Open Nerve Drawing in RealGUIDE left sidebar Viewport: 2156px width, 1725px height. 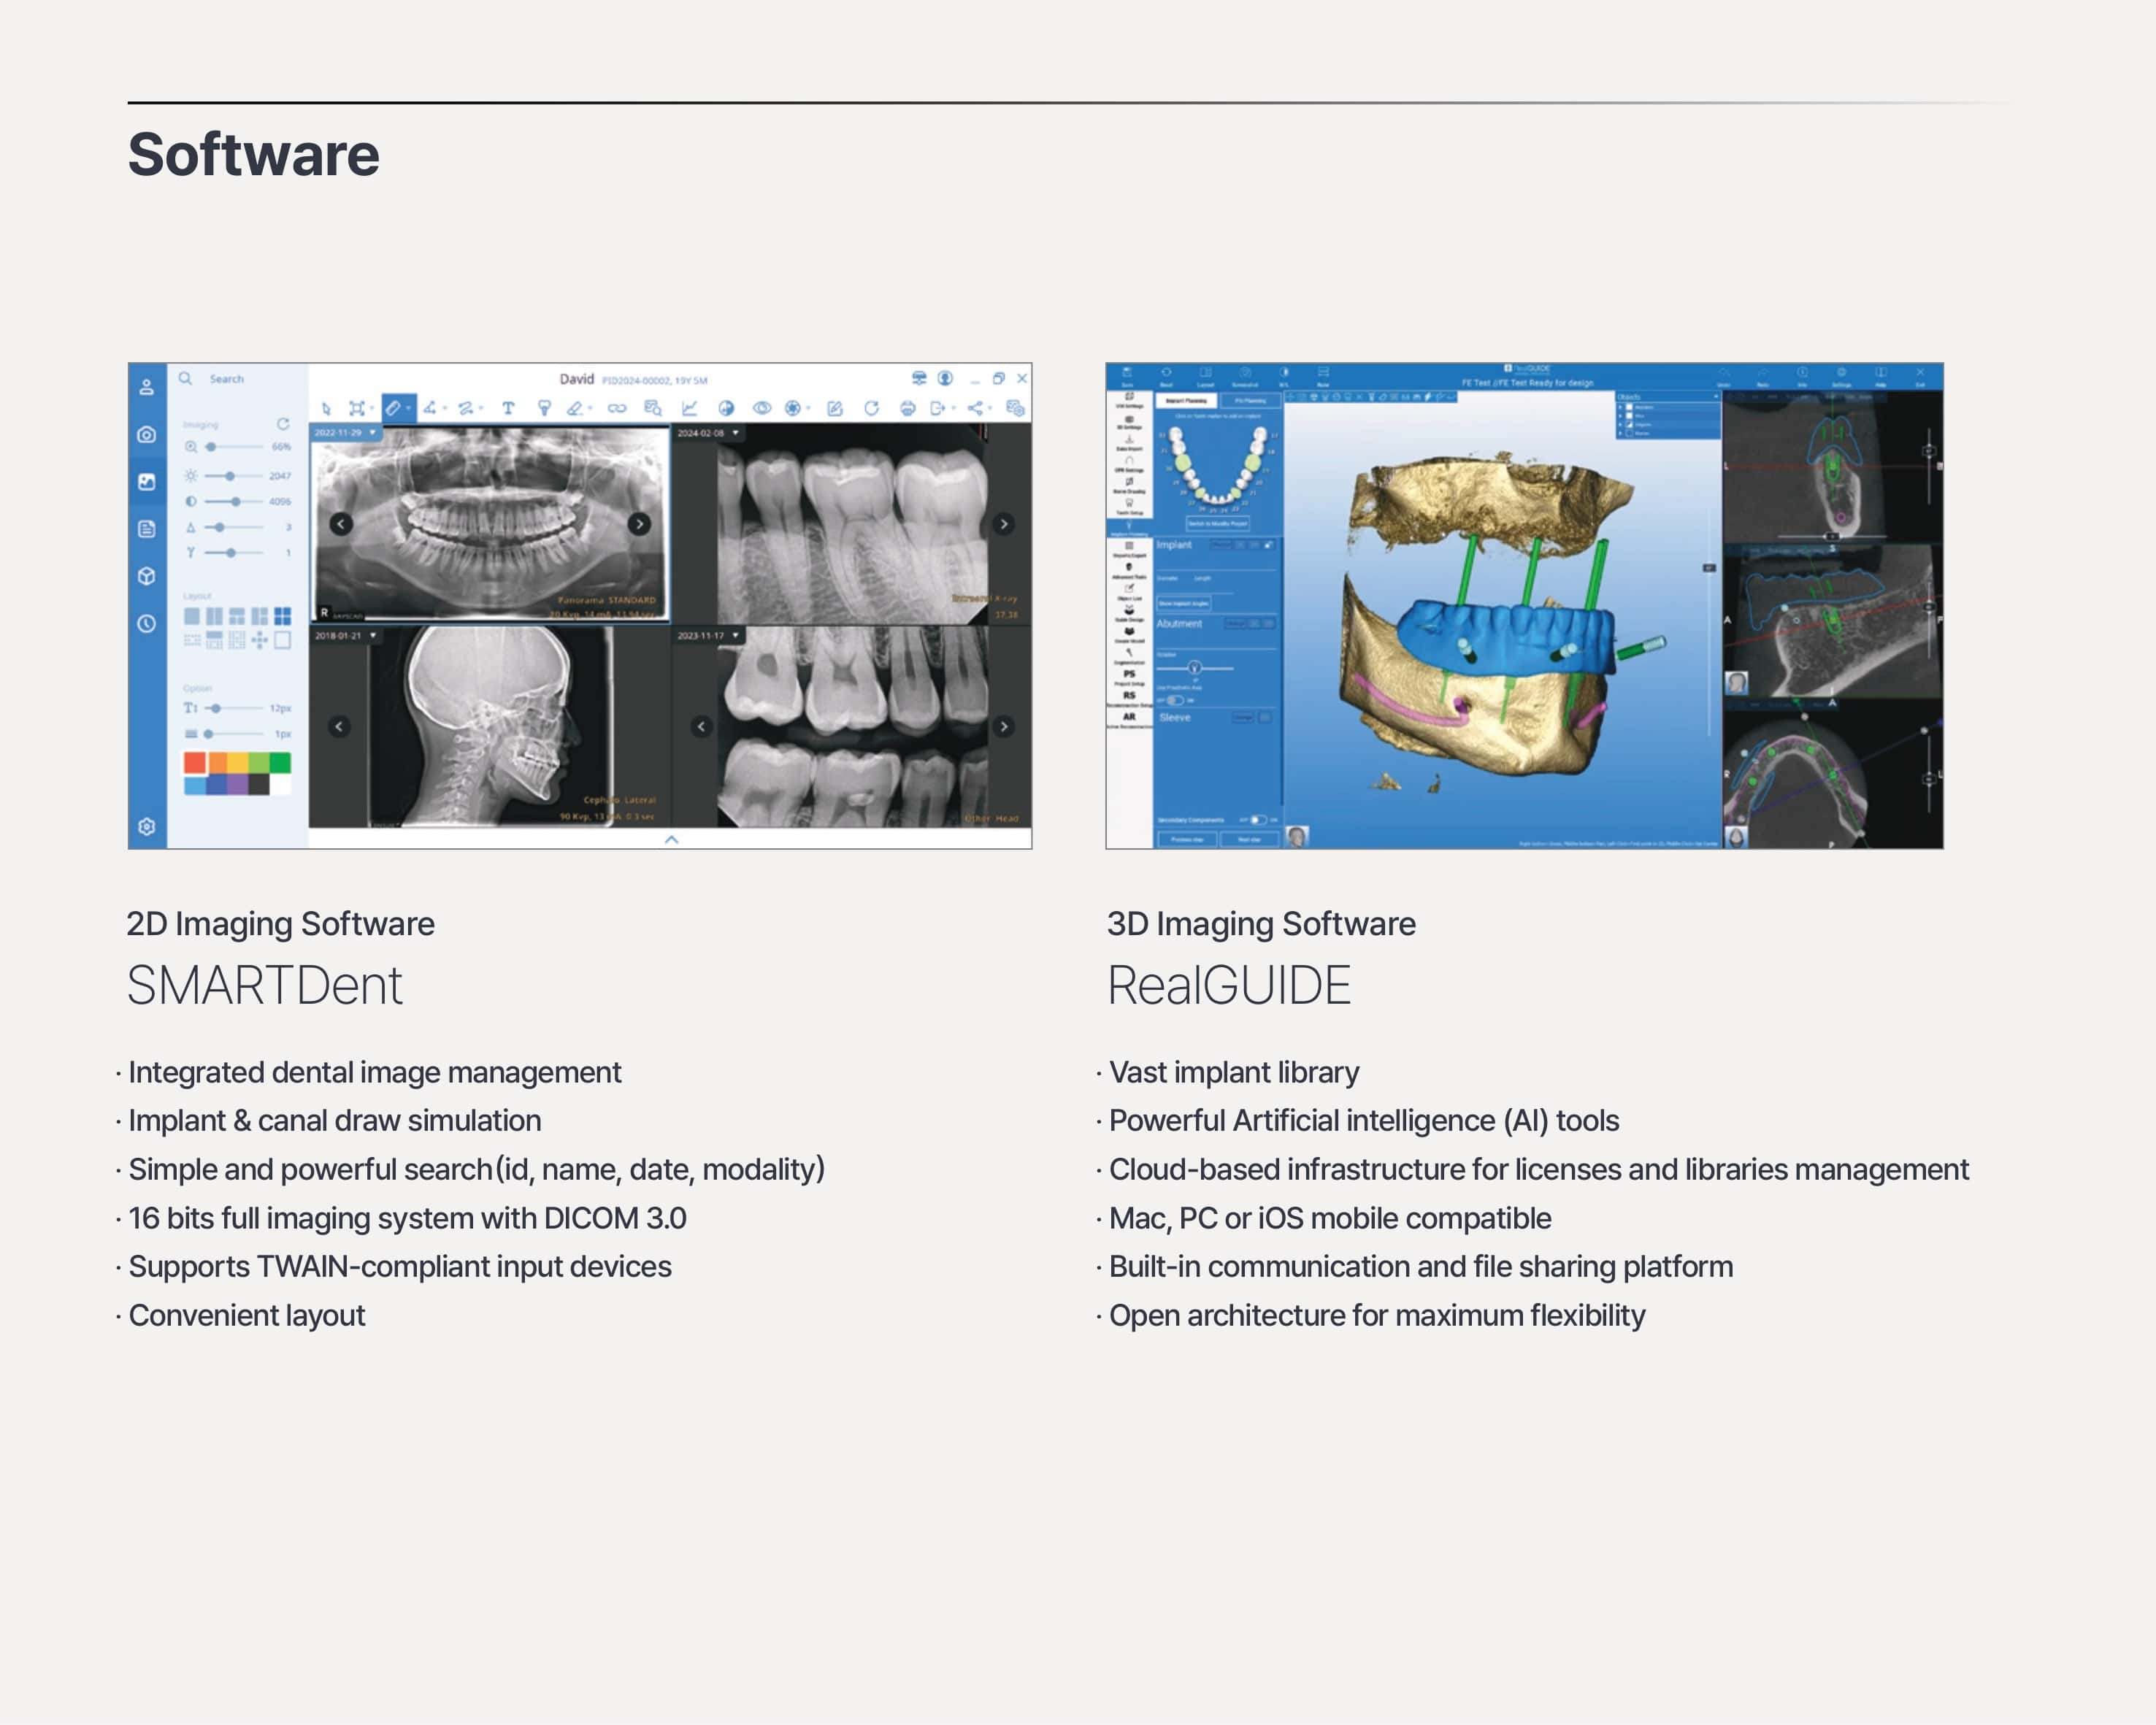(1130, 486)
